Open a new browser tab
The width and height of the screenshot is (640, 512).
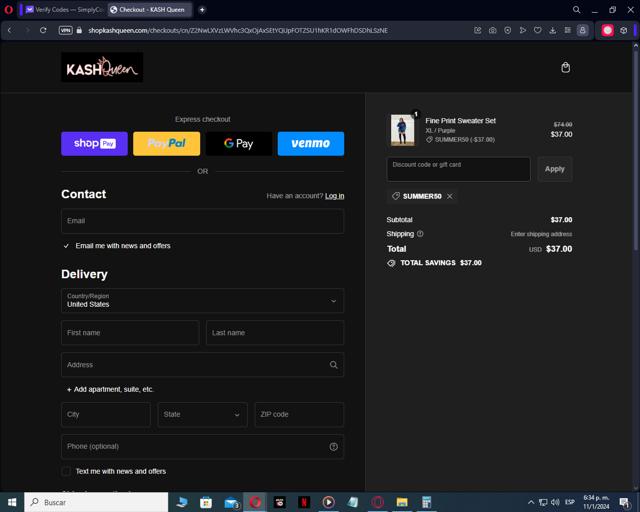[202, 9]
